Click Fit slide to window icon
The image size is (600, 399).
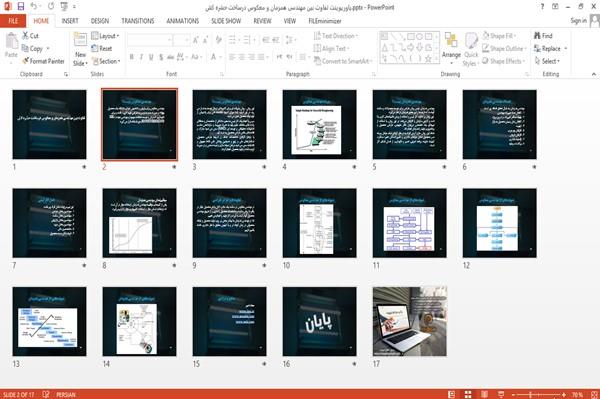[x=594, y=394]
